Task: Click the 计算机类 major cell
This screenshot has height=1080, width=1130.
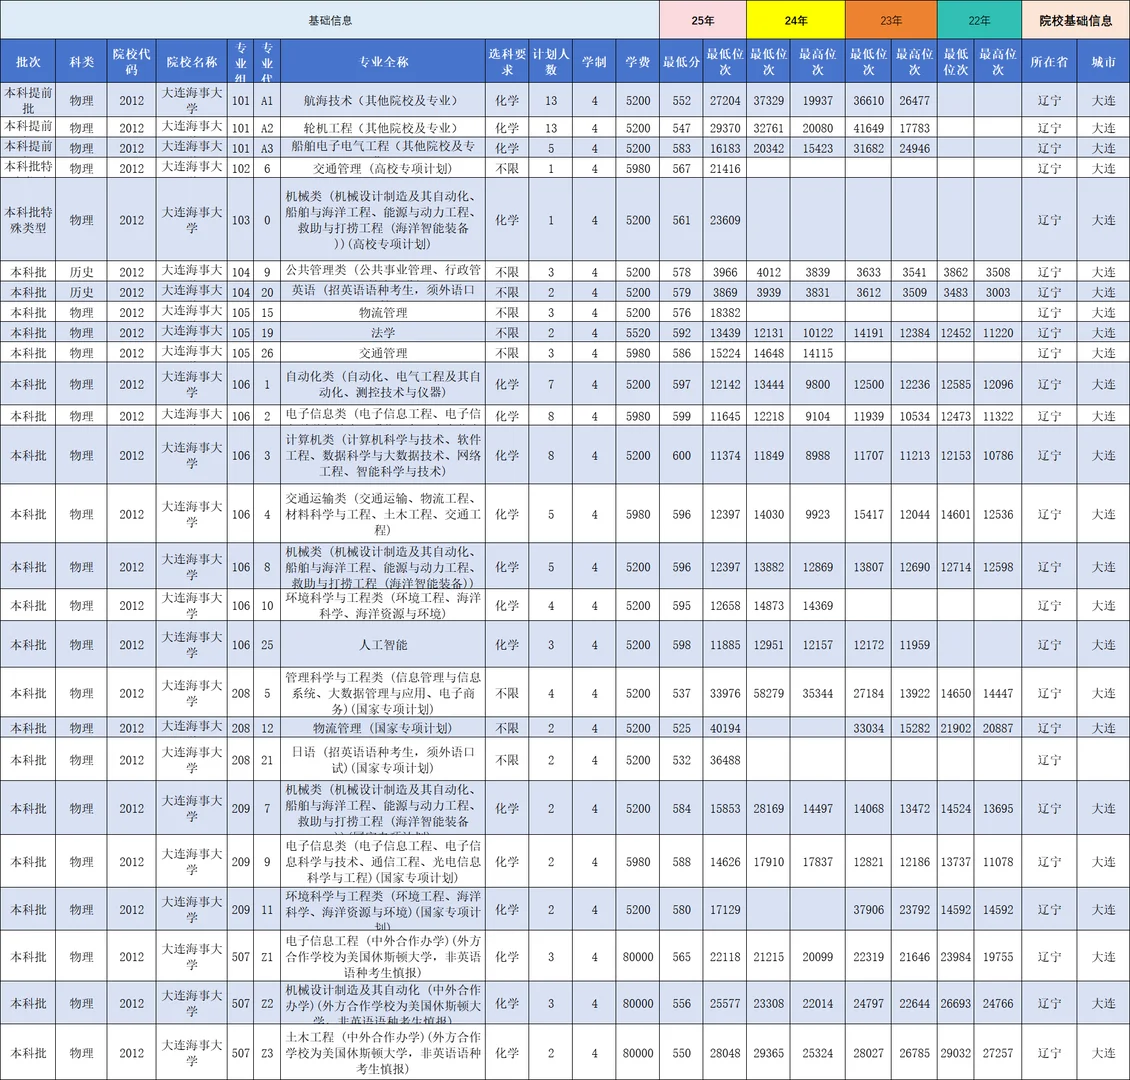Action: point(383,455)
